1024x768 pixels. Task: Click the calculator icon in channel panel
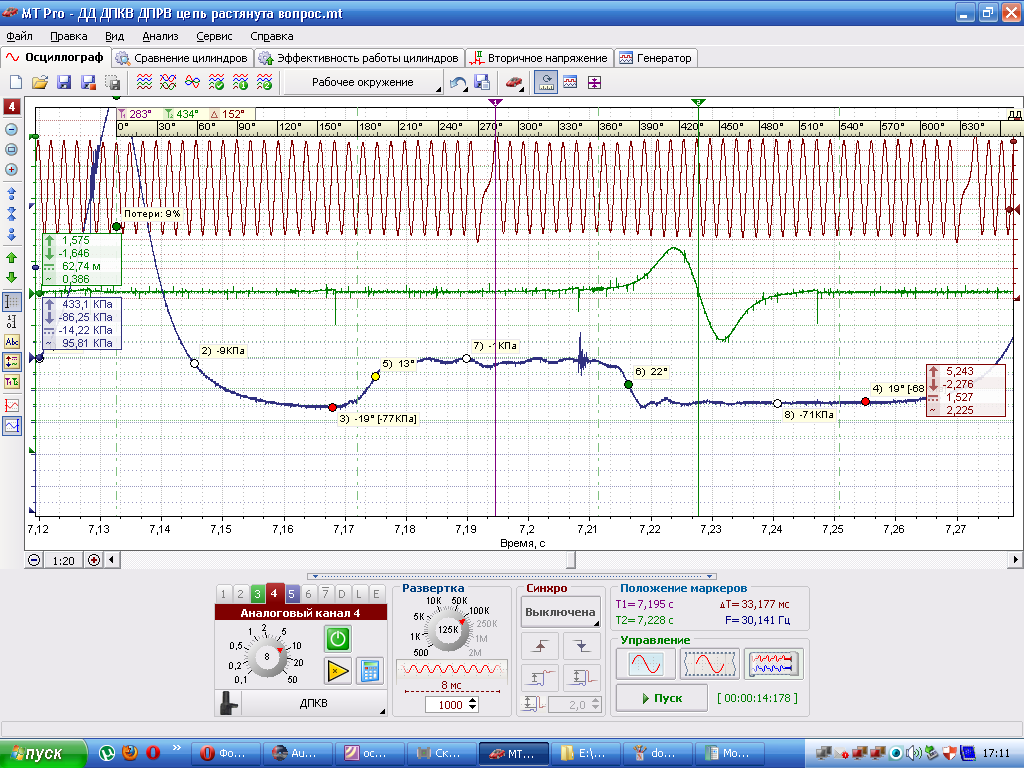(370, 671)
